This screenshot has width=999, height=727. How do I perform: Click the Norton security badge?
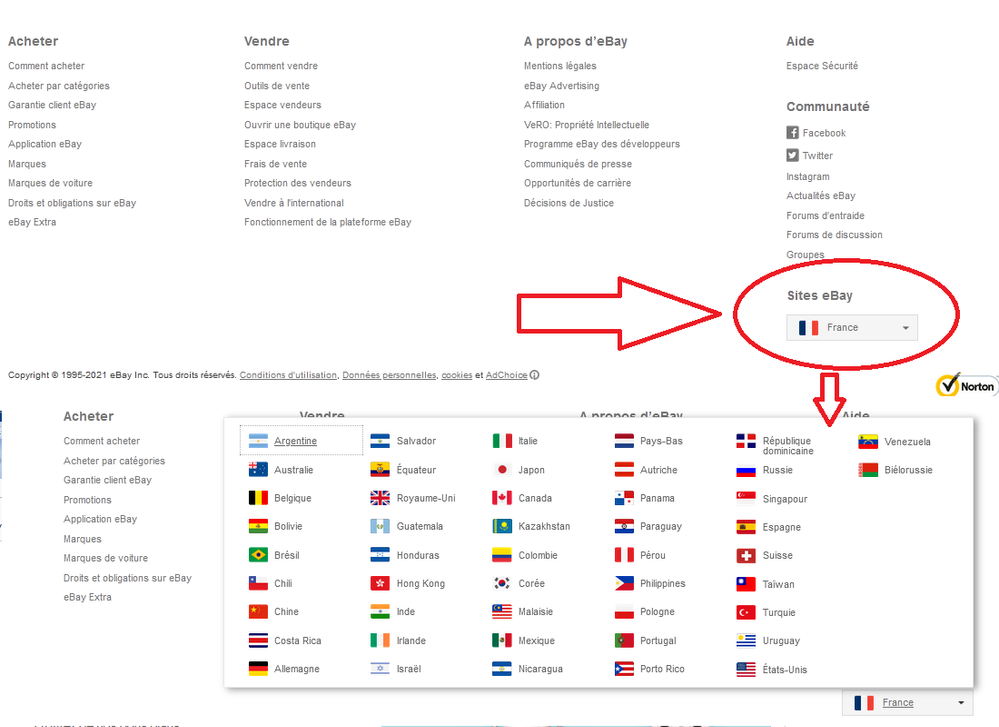tap(966, 385)
